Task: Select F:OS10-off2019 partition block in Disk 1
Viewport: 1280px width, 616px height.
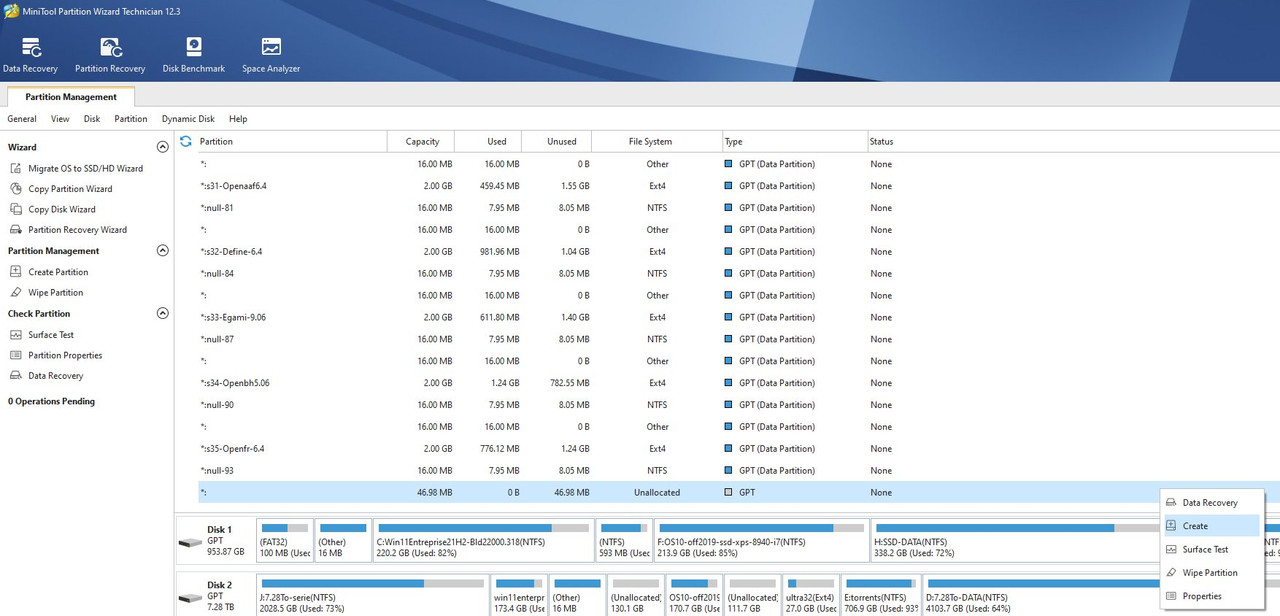Action: (761, 540)
